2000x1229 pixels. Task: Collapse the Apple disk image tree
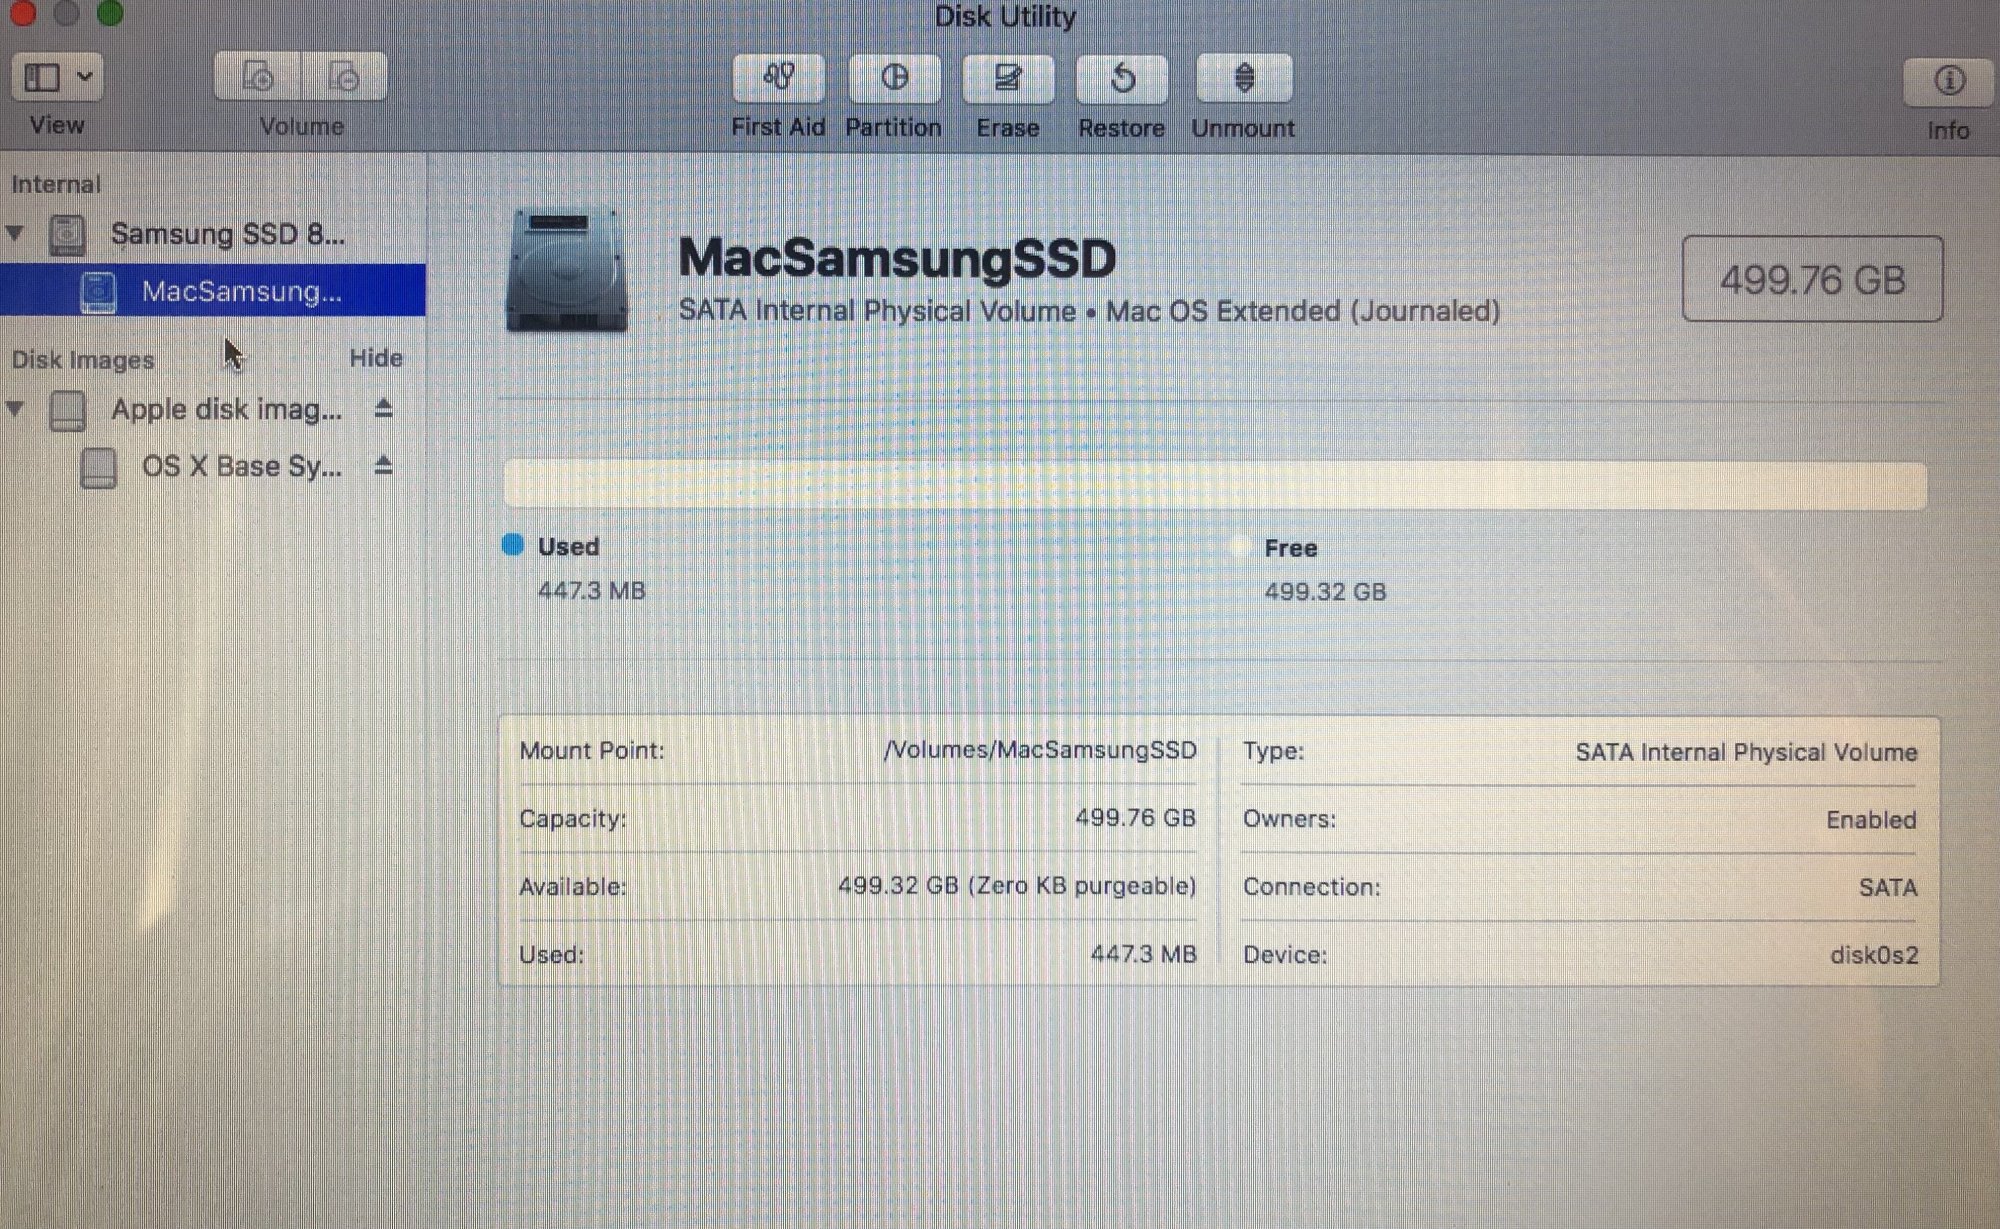[15, 408]
